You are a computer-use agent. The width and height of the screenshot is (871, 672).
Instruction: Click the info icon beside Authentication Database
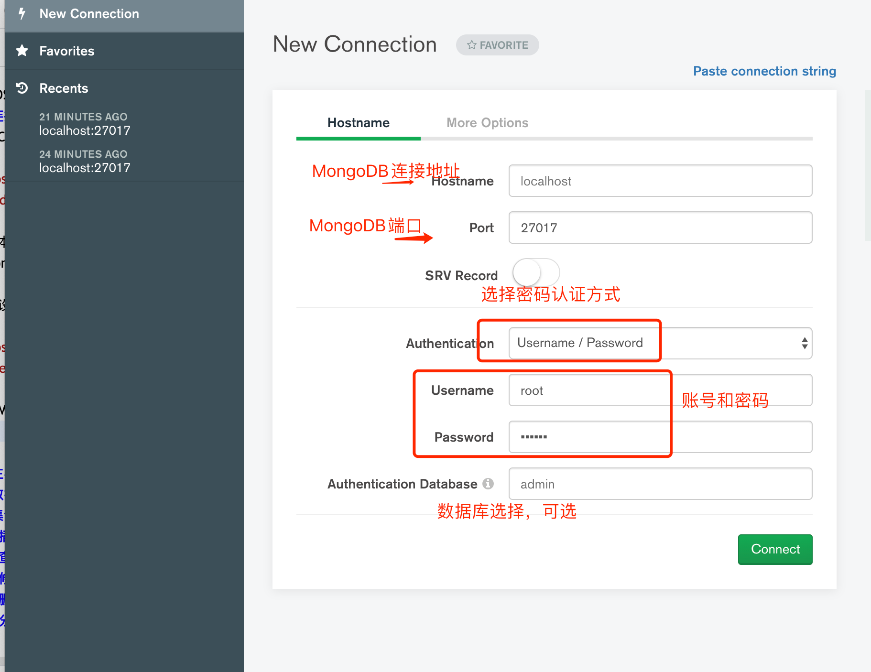[x=488, y=484]
